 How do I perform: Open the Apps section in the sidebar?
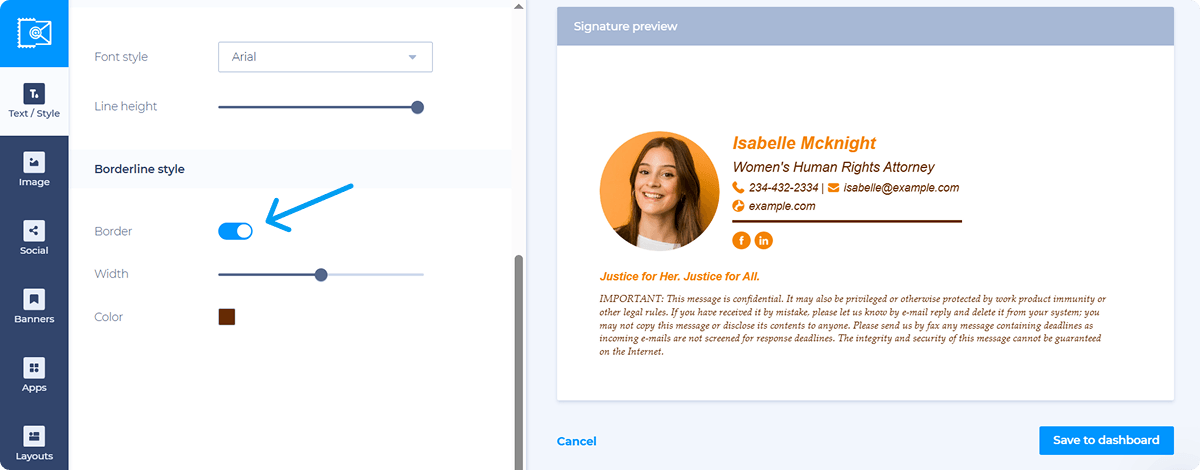tap(34, 376)
